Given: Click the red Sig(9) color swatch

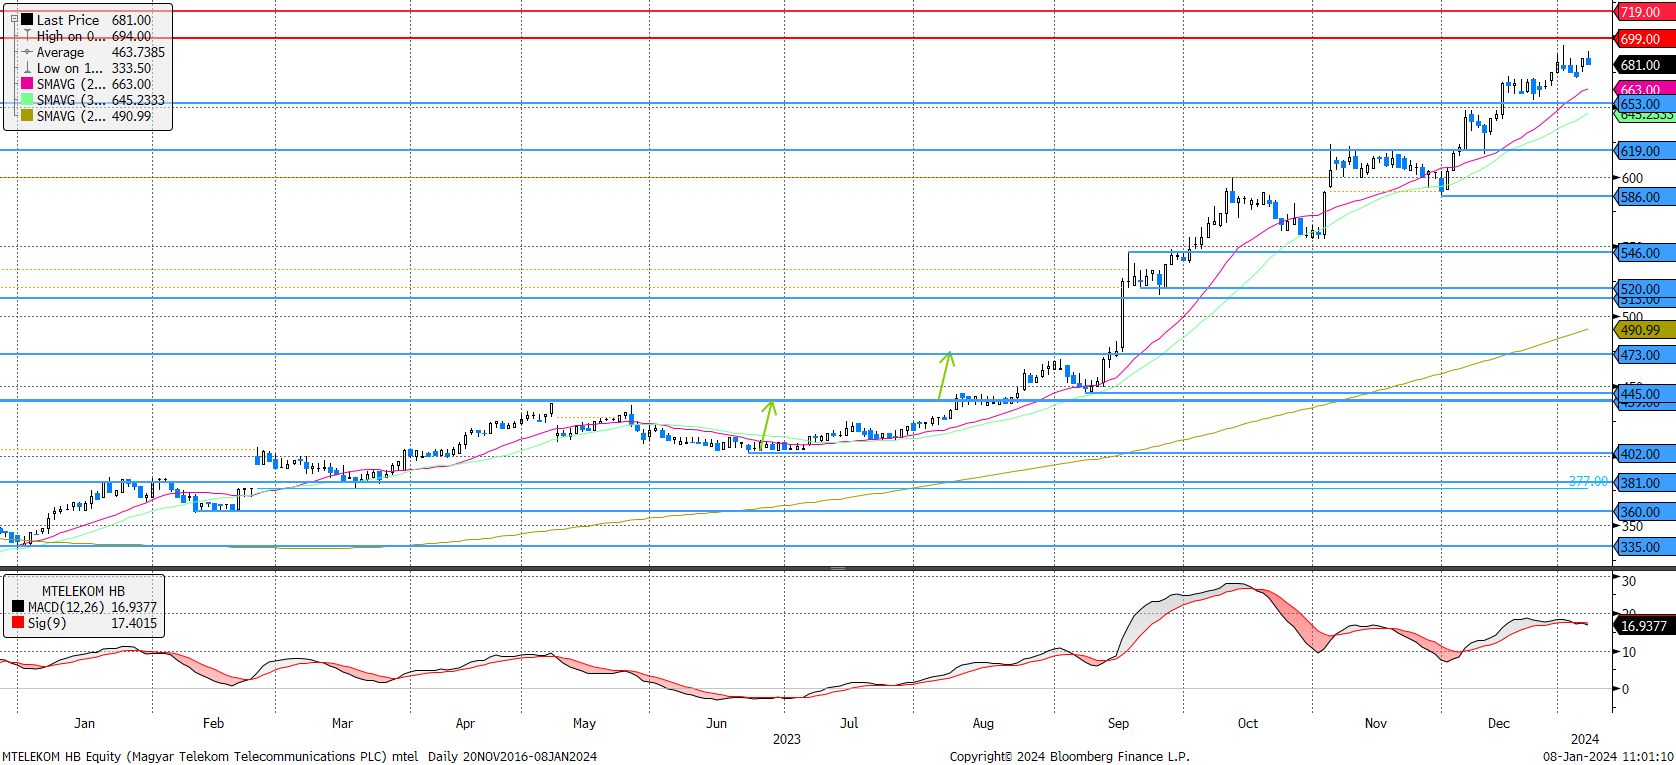Looking at the screenshot, I should tap(18, 623).
